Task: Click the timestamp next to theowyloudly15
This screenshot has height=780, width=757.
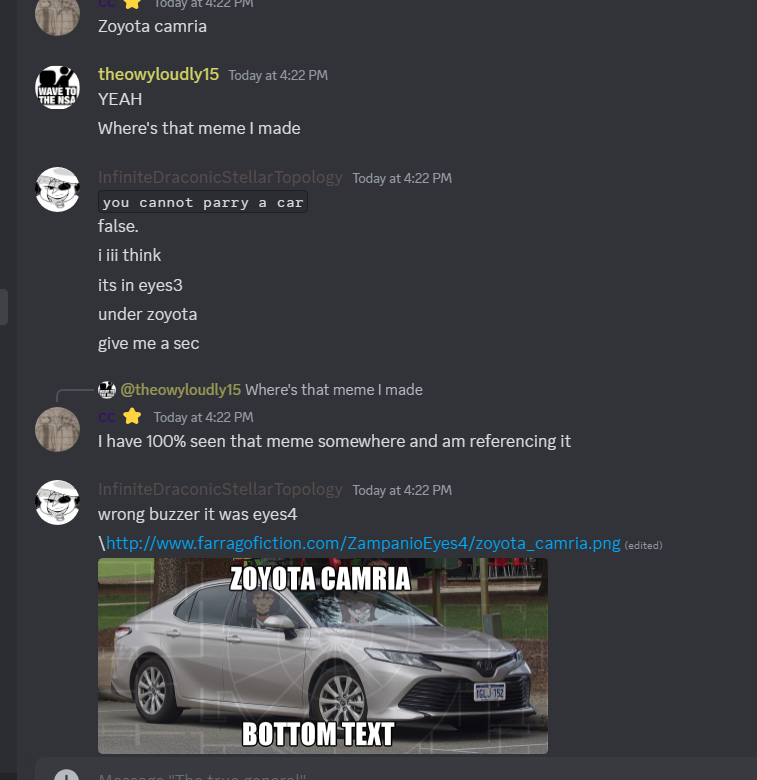Action: click(278, 76)
